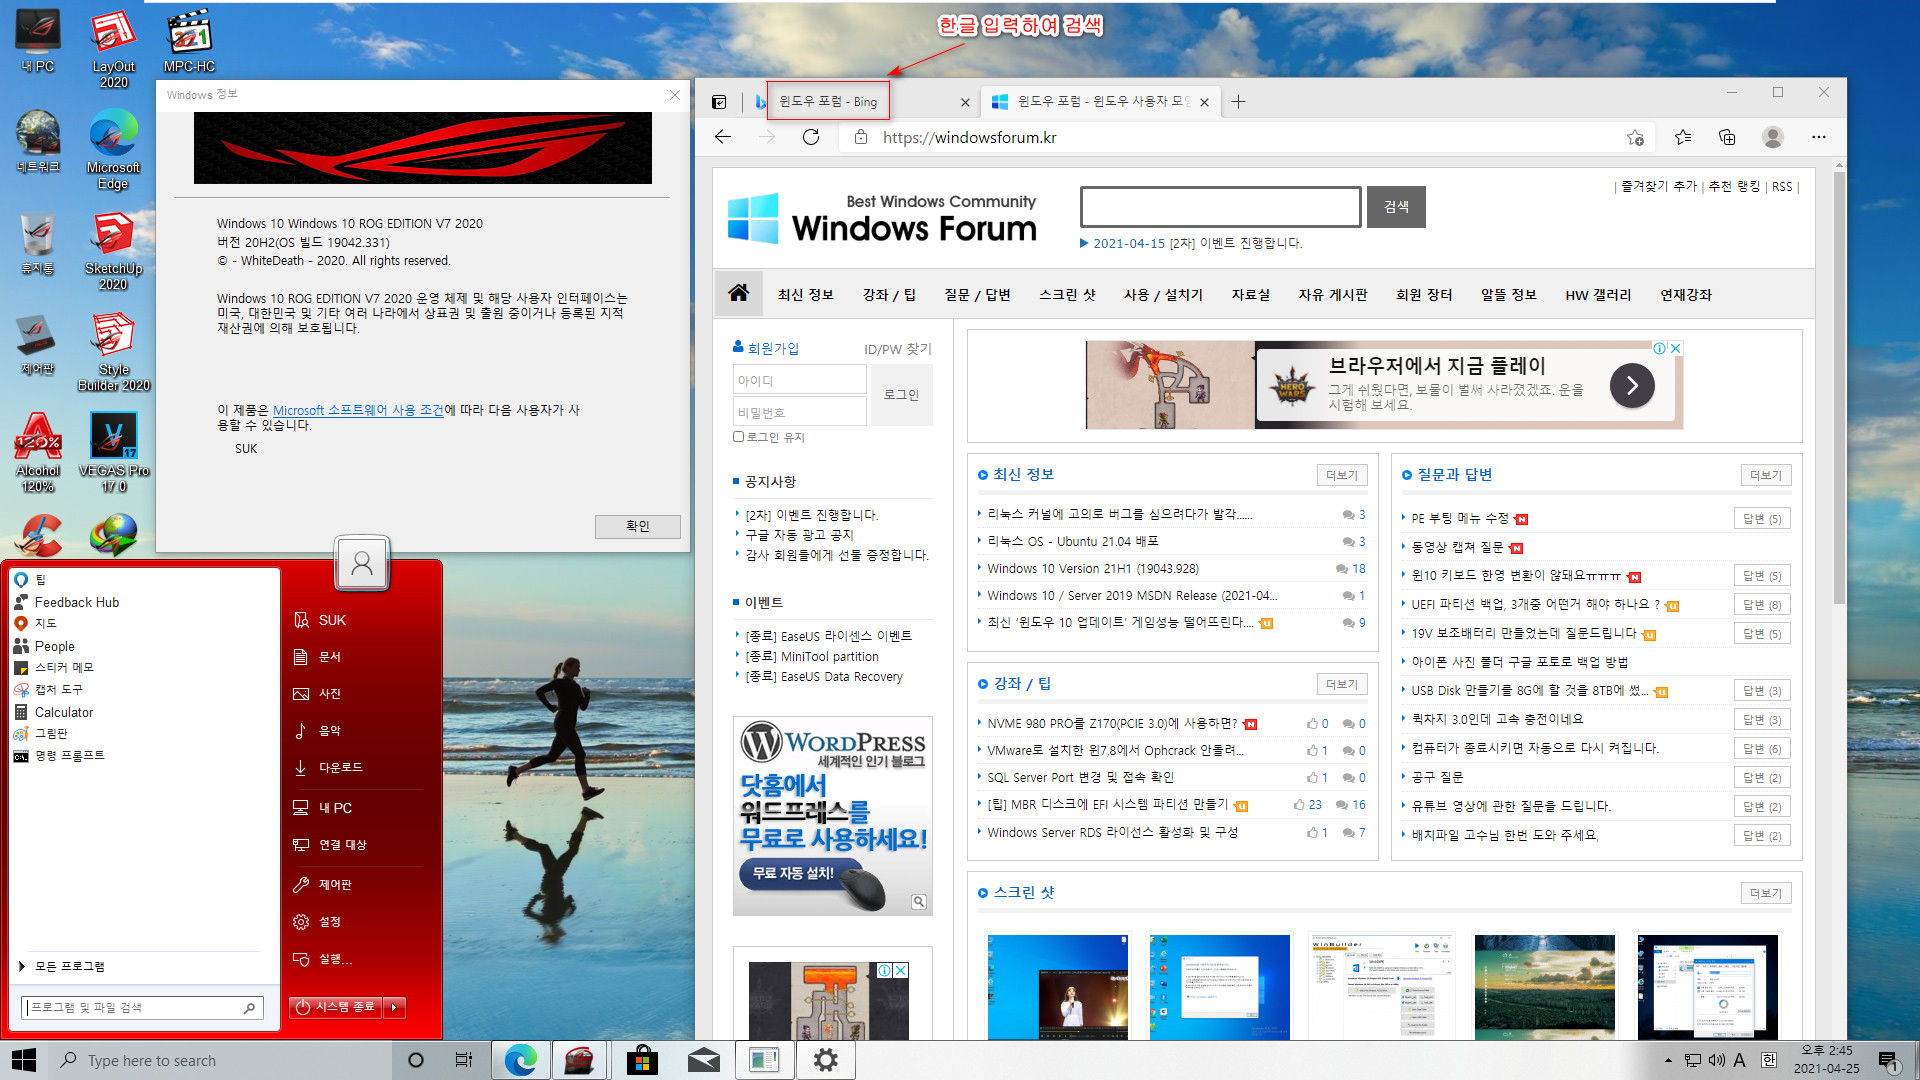Click 시스템 종료 button in start menu

click(337, 1007)
